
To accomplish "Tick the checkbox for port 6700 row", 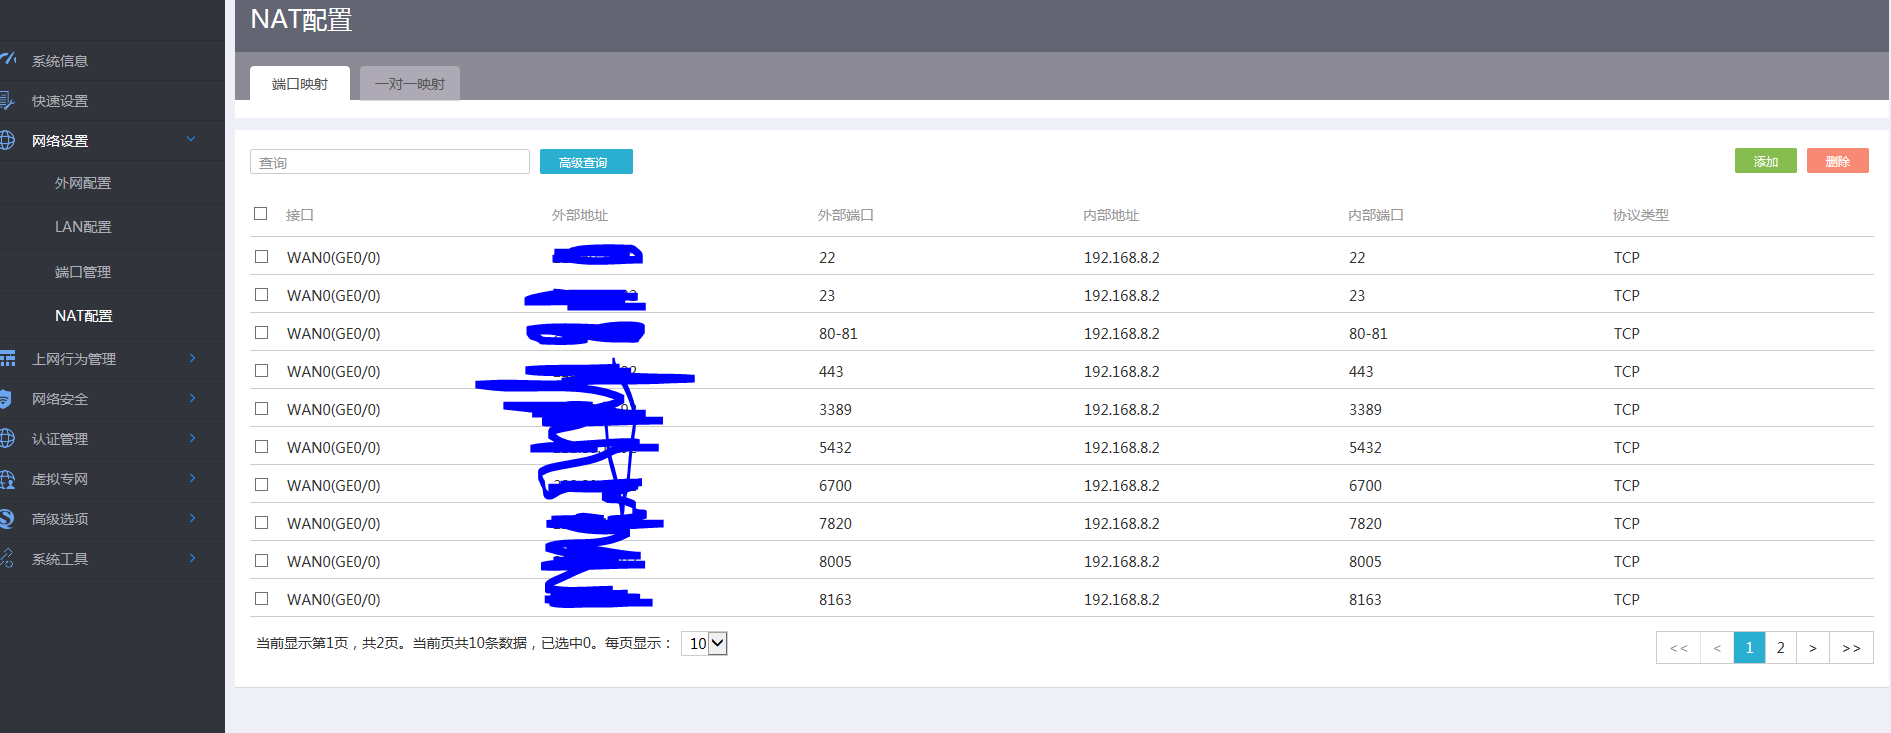I will 262,484.
